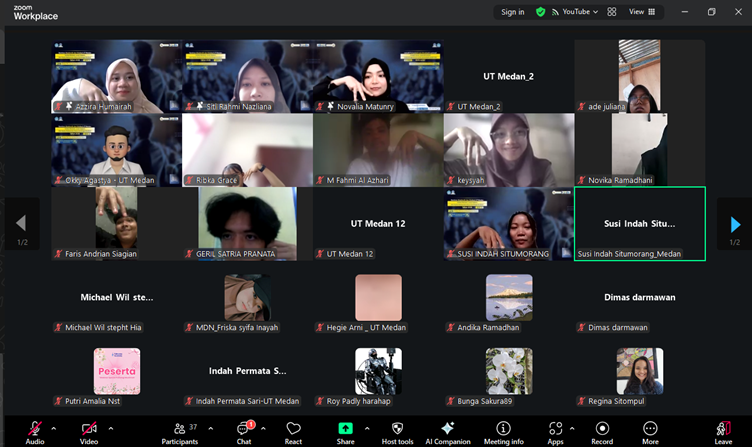Leave the meeting
752x447 pixels.
pyautogui.click(x=723, y=433)
